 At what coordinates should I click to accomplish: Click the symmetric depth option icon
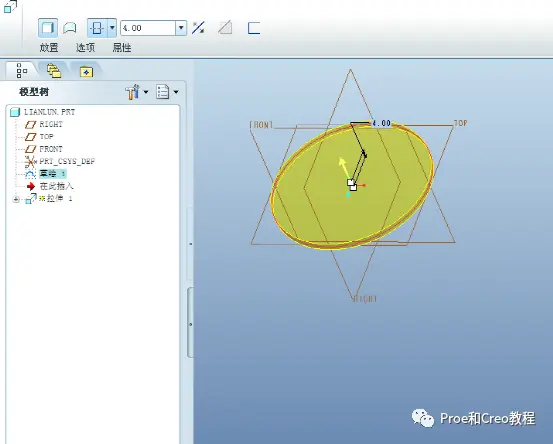(x=97, y=28)
